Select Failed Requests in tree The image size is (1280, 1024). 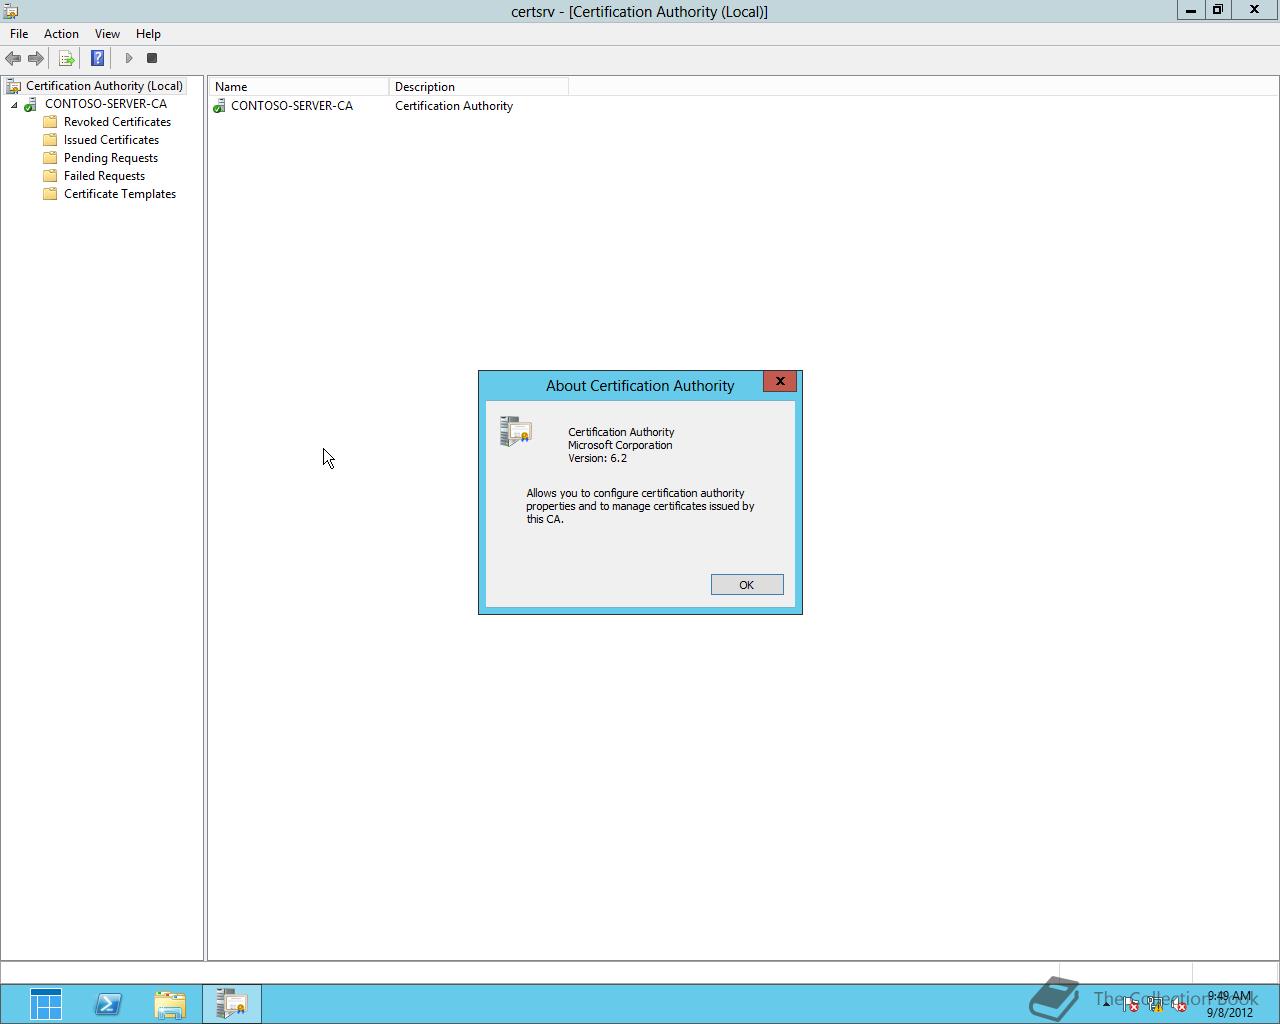point(104,176)
